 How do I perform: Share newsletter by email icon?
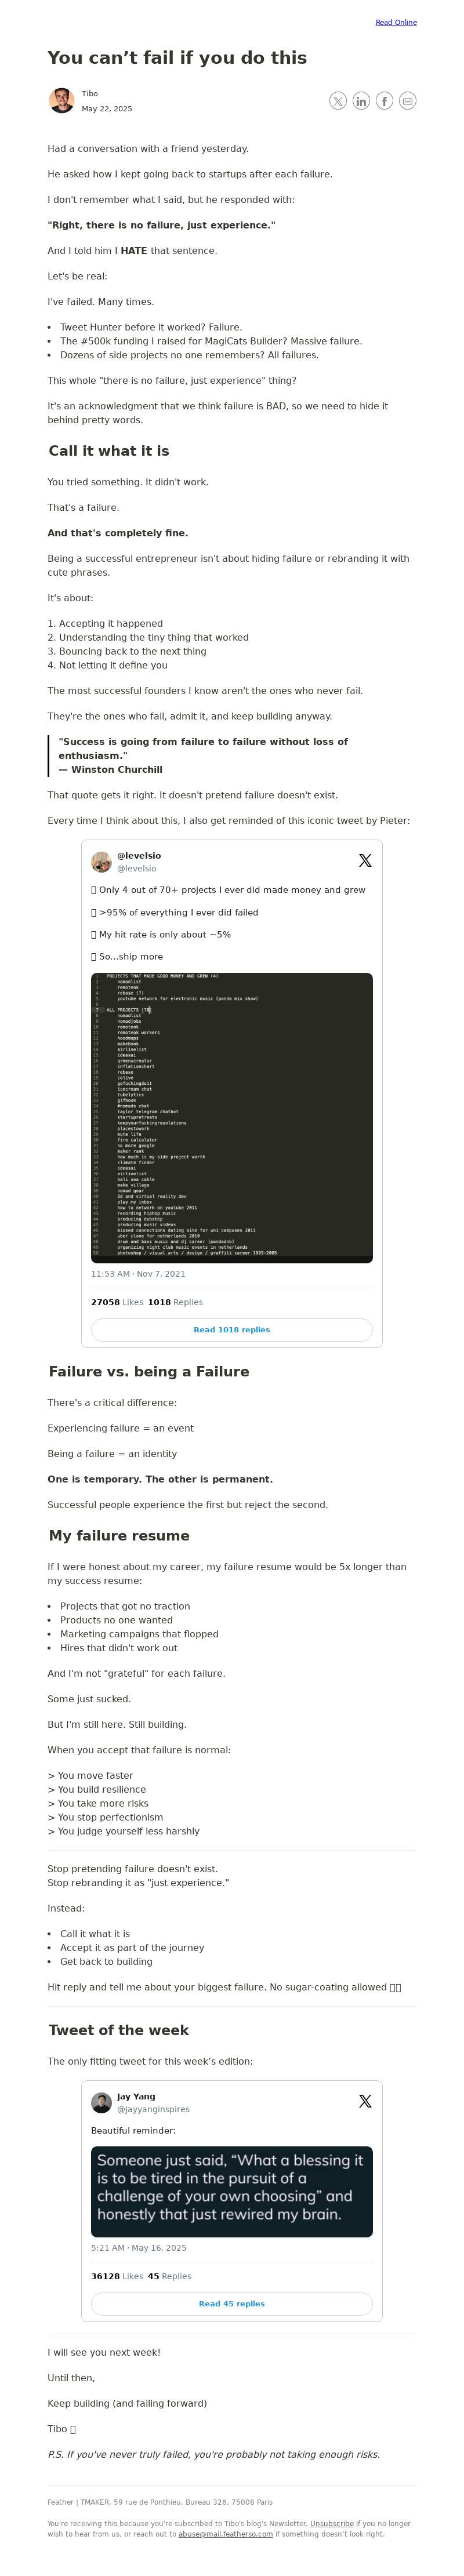tap(407, 101)
